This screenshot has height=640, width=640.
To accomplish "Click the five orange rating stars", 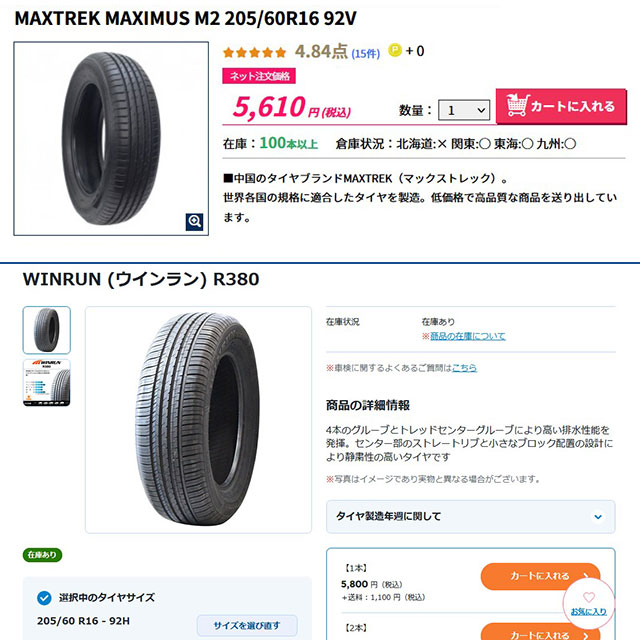I will tap(254, 52).
